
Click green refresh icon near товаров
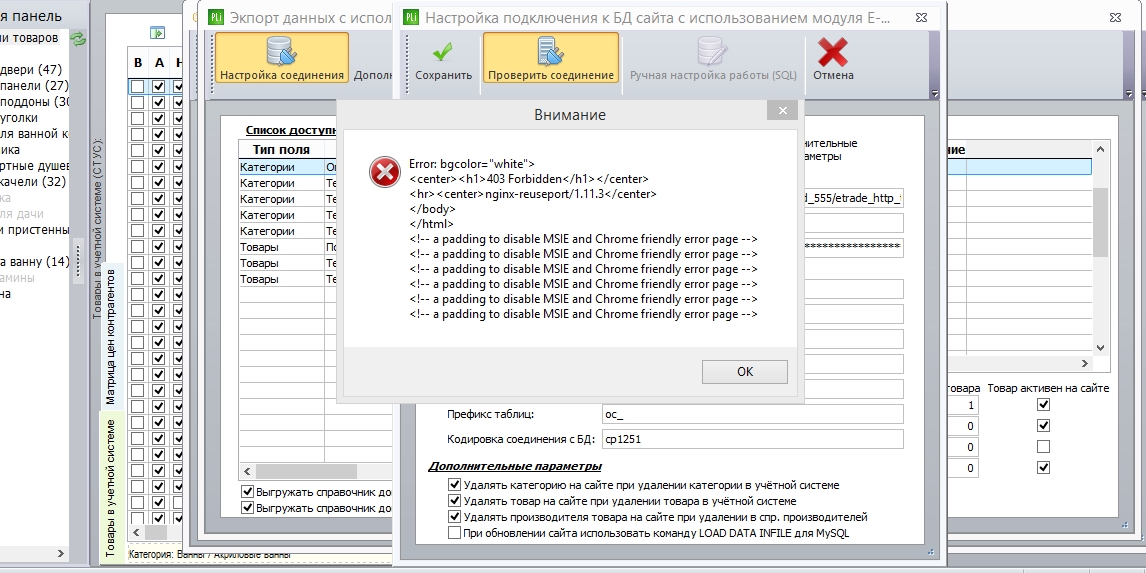[x=77, y=38]
